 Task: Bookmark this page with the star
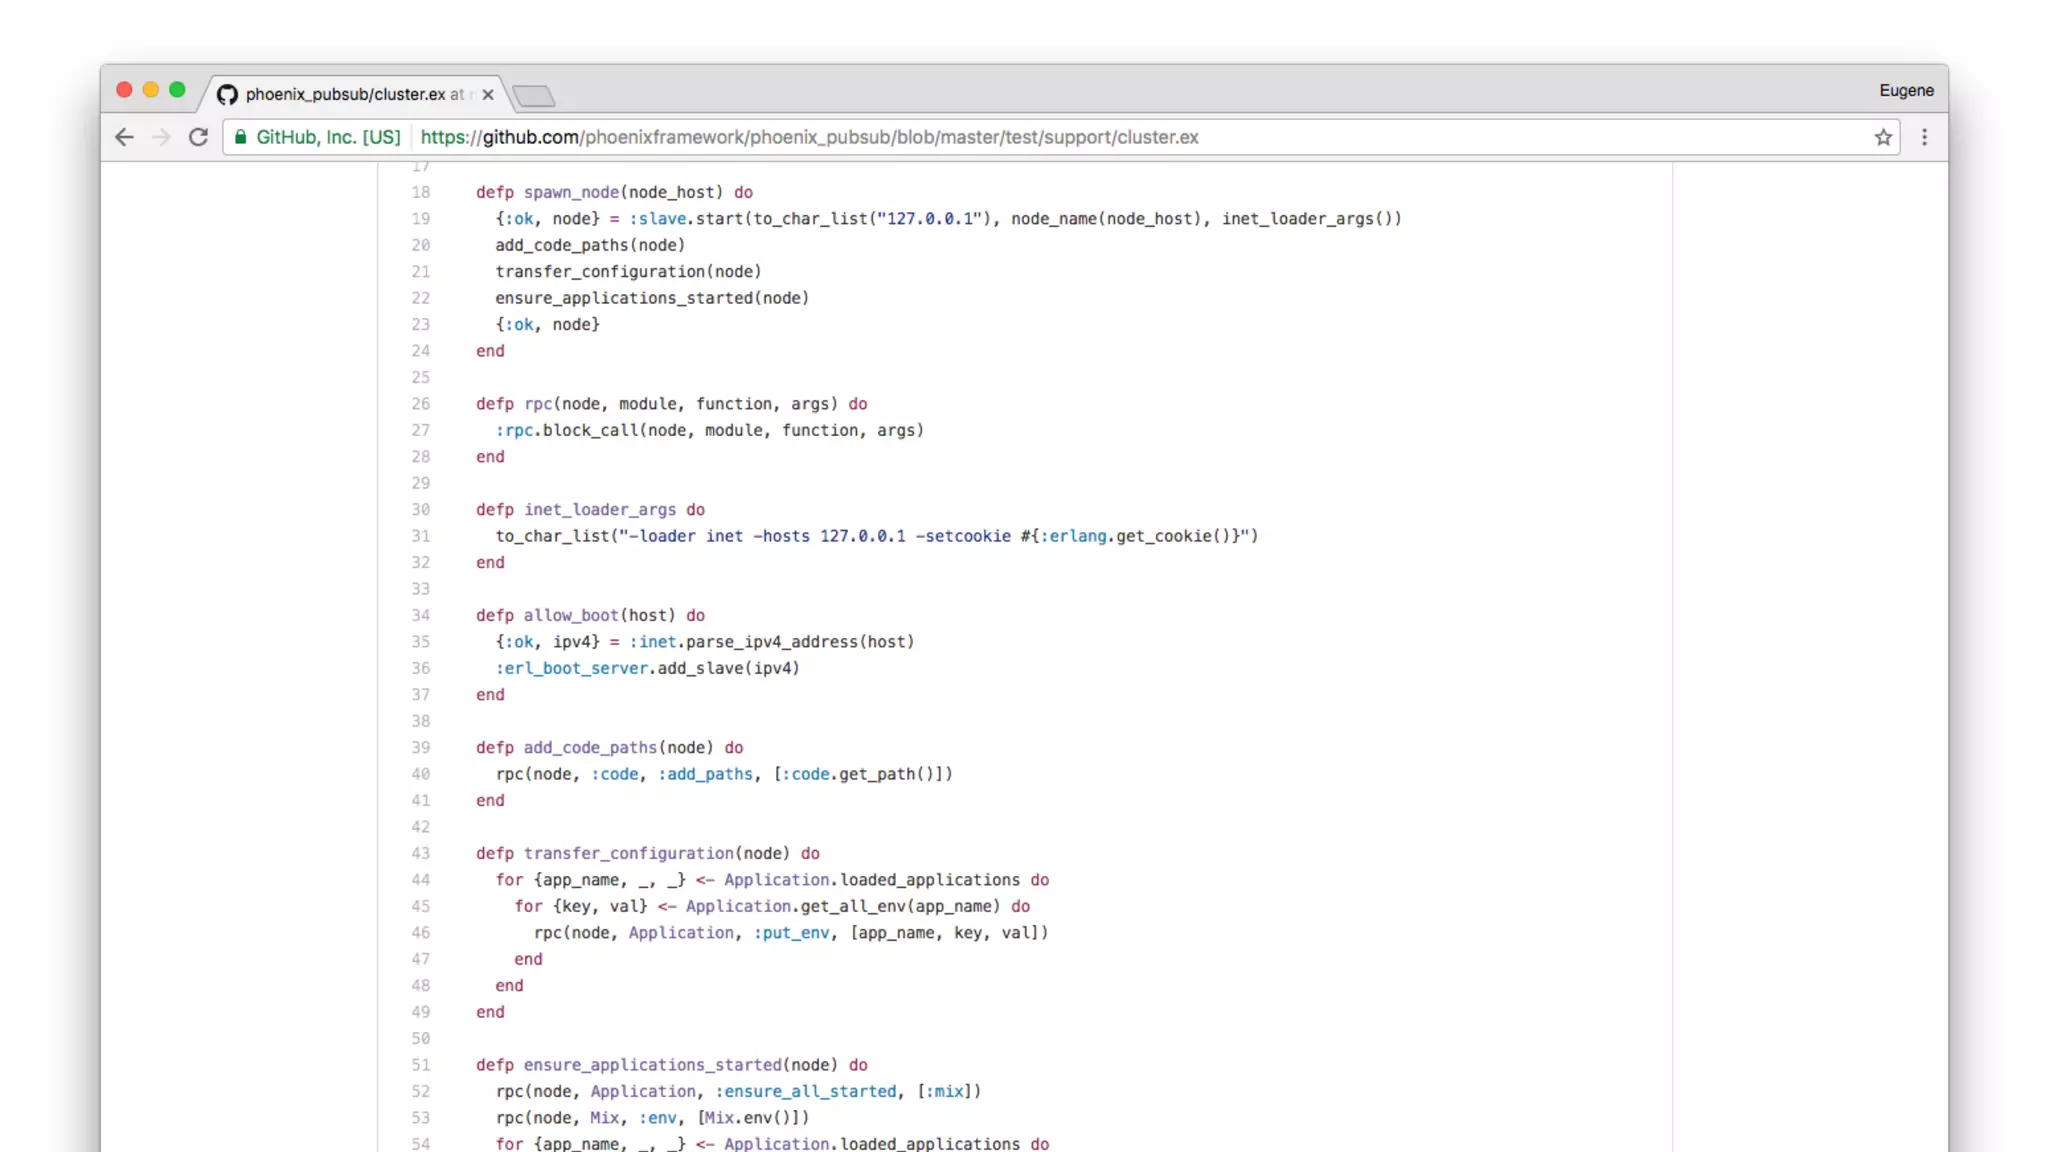point(1883,137)
